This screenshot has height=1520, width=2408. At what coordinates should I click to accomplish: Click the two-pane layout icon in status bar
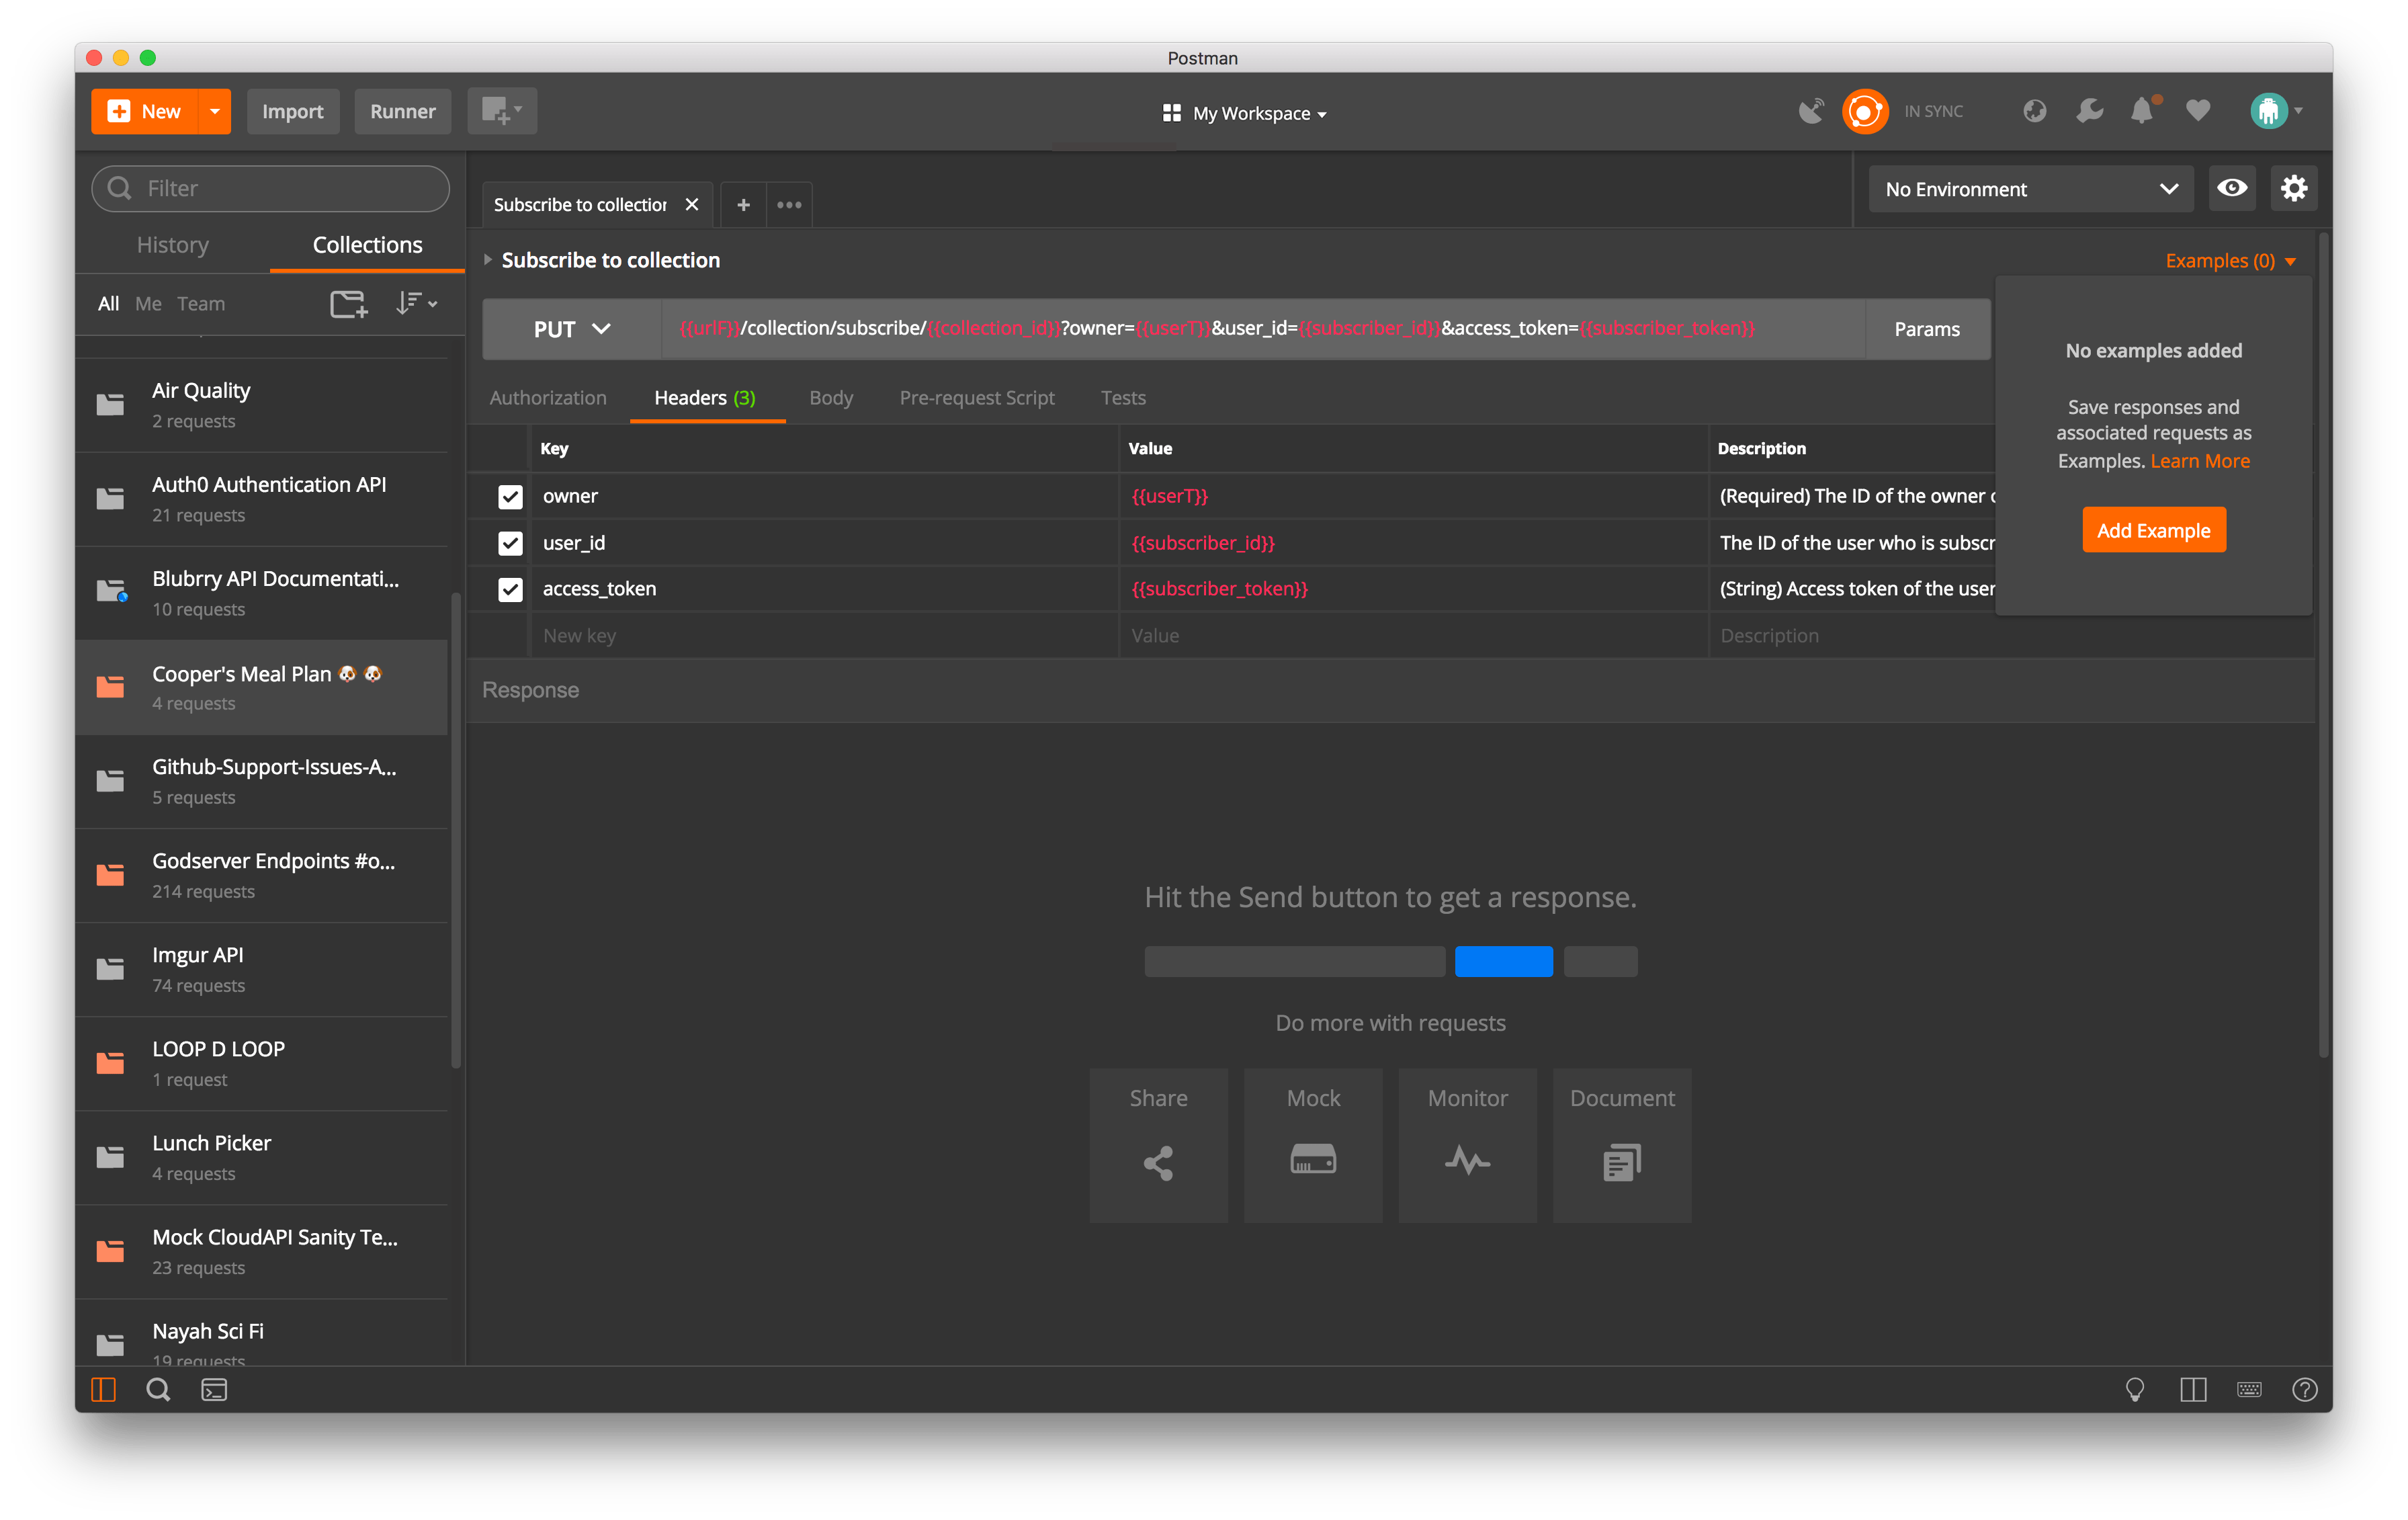click(x=2192, y=1389)
